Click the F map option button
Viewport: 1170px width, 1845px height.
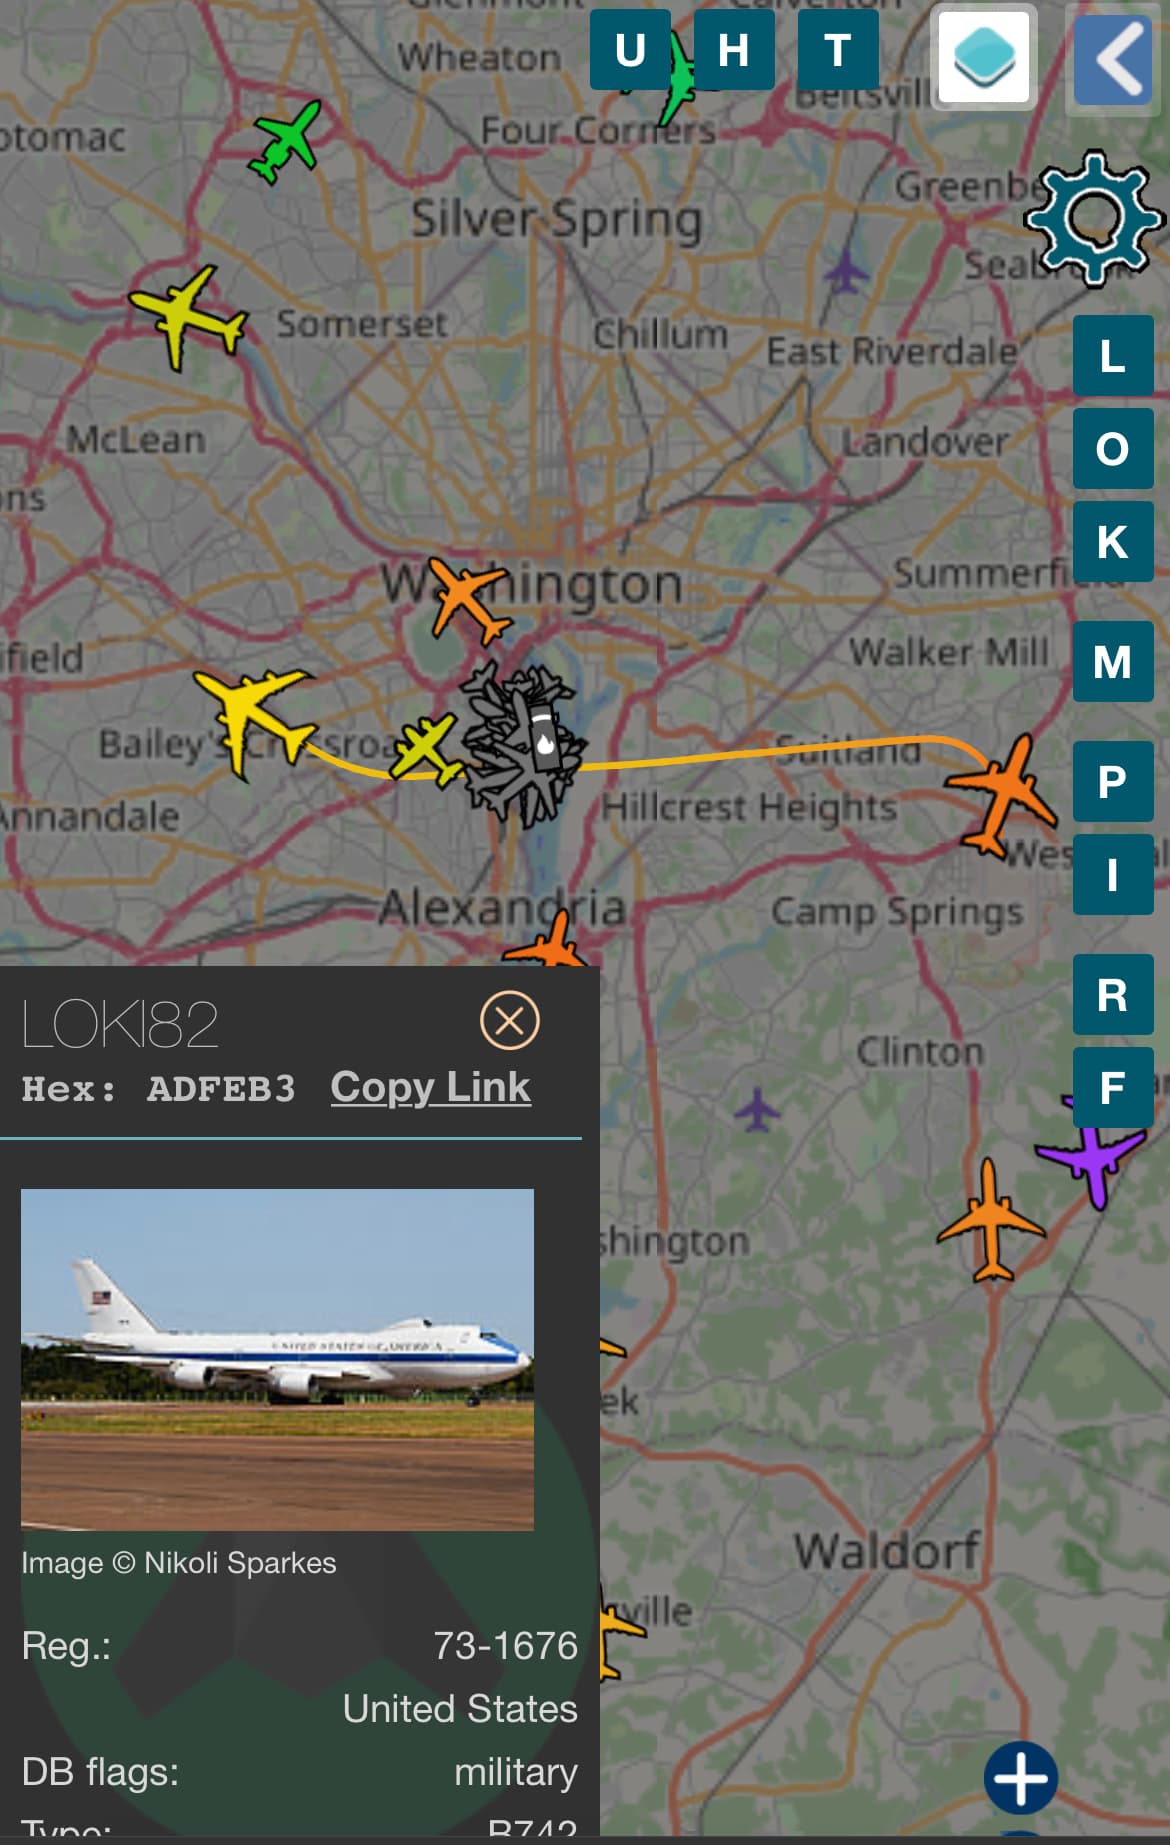coord(1113,1088)
